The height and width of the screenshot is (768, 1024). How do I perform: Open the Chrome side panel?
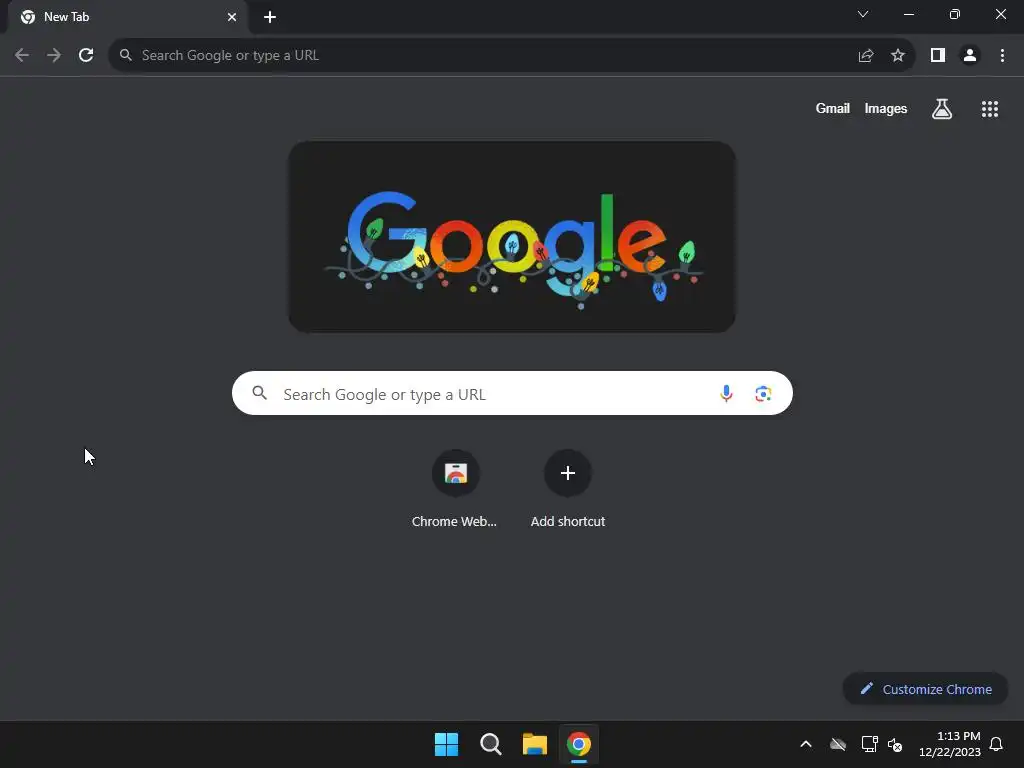tap(938, 56)
